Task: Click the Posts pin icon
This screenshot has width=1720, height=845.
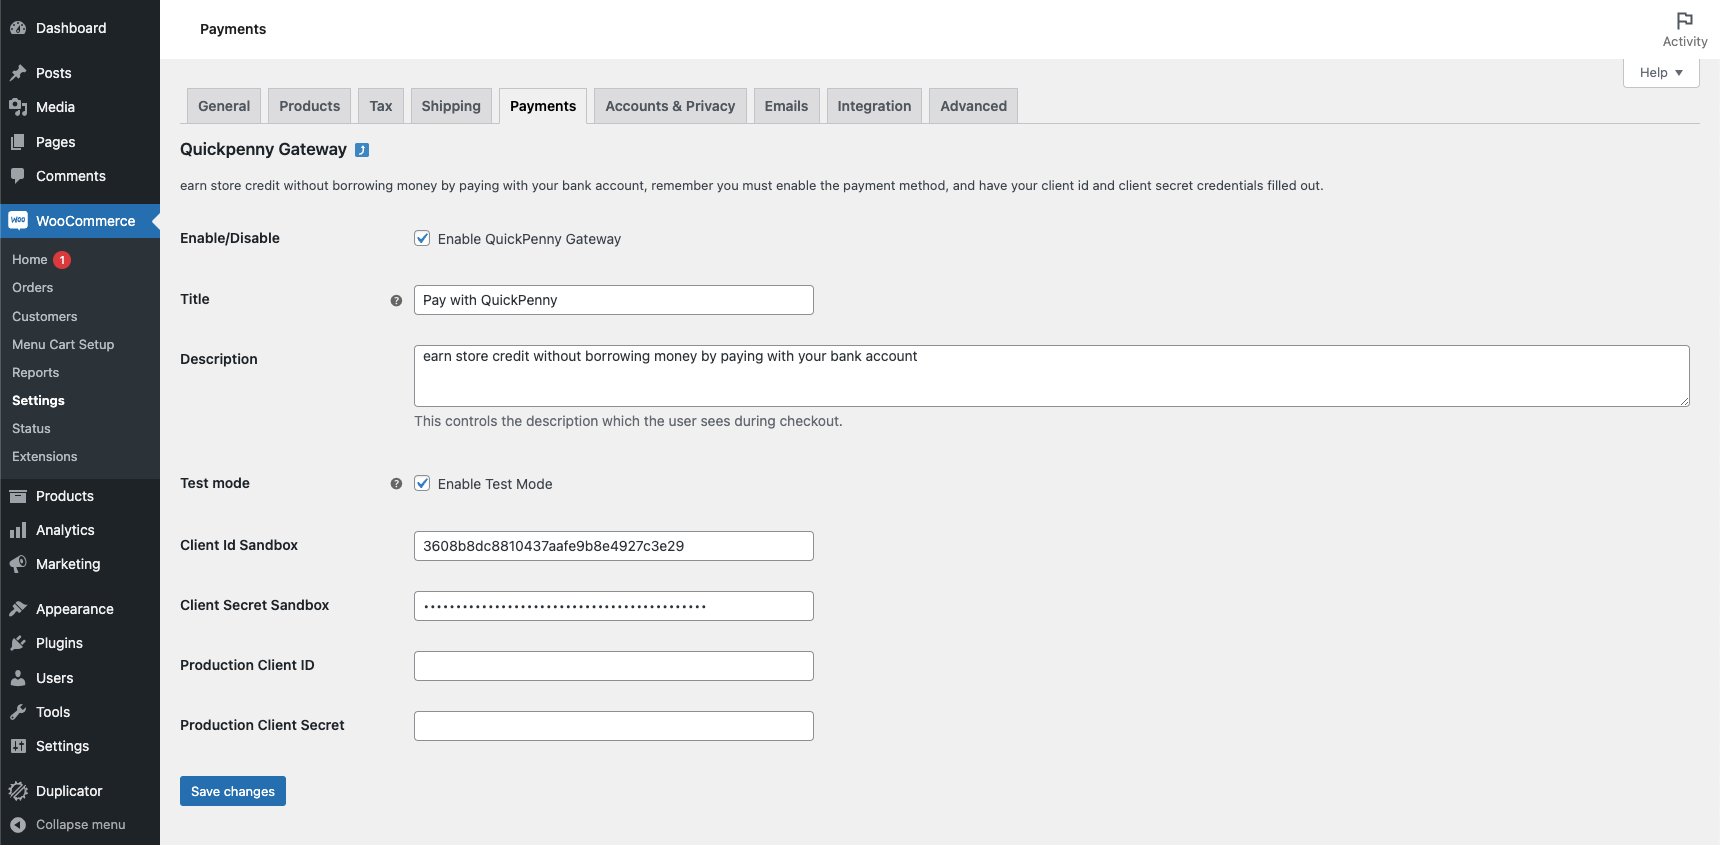Action: click(18, 73)
